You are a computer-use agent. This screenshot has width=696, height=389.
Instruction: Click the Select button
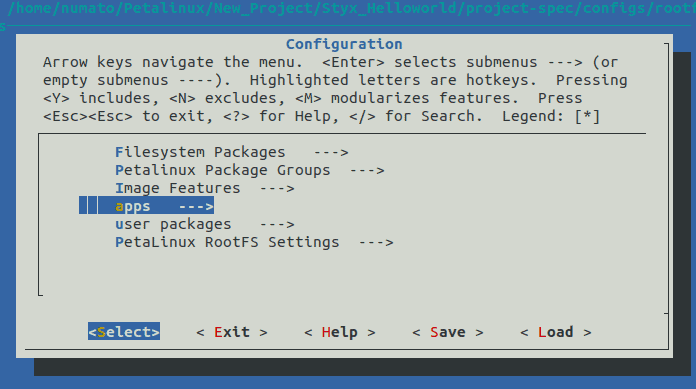pyautogui.click(x=124, y=332)
